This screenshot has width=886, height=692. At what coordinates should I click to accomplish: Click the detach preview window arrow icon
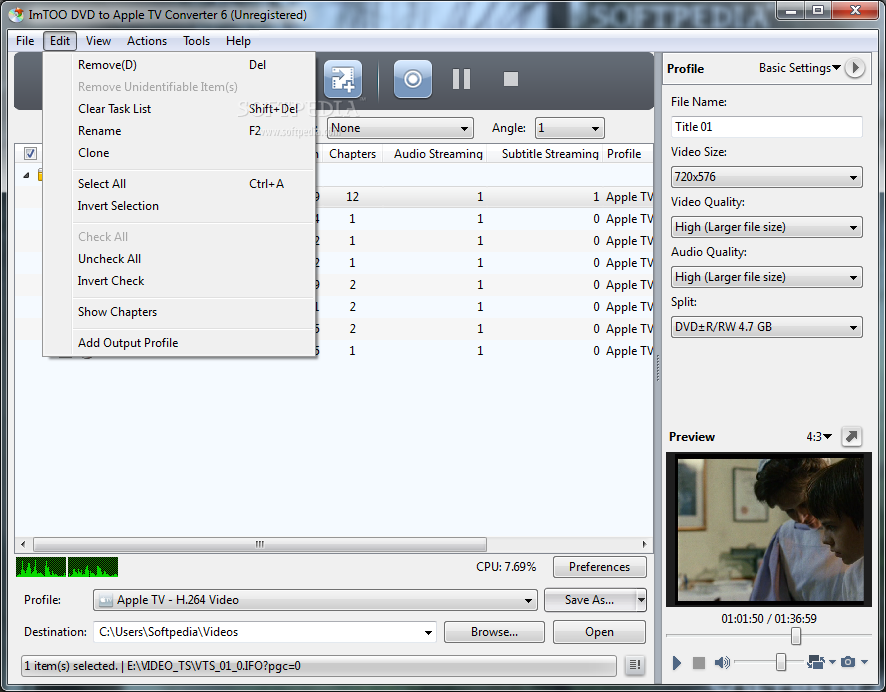point(852,436)
